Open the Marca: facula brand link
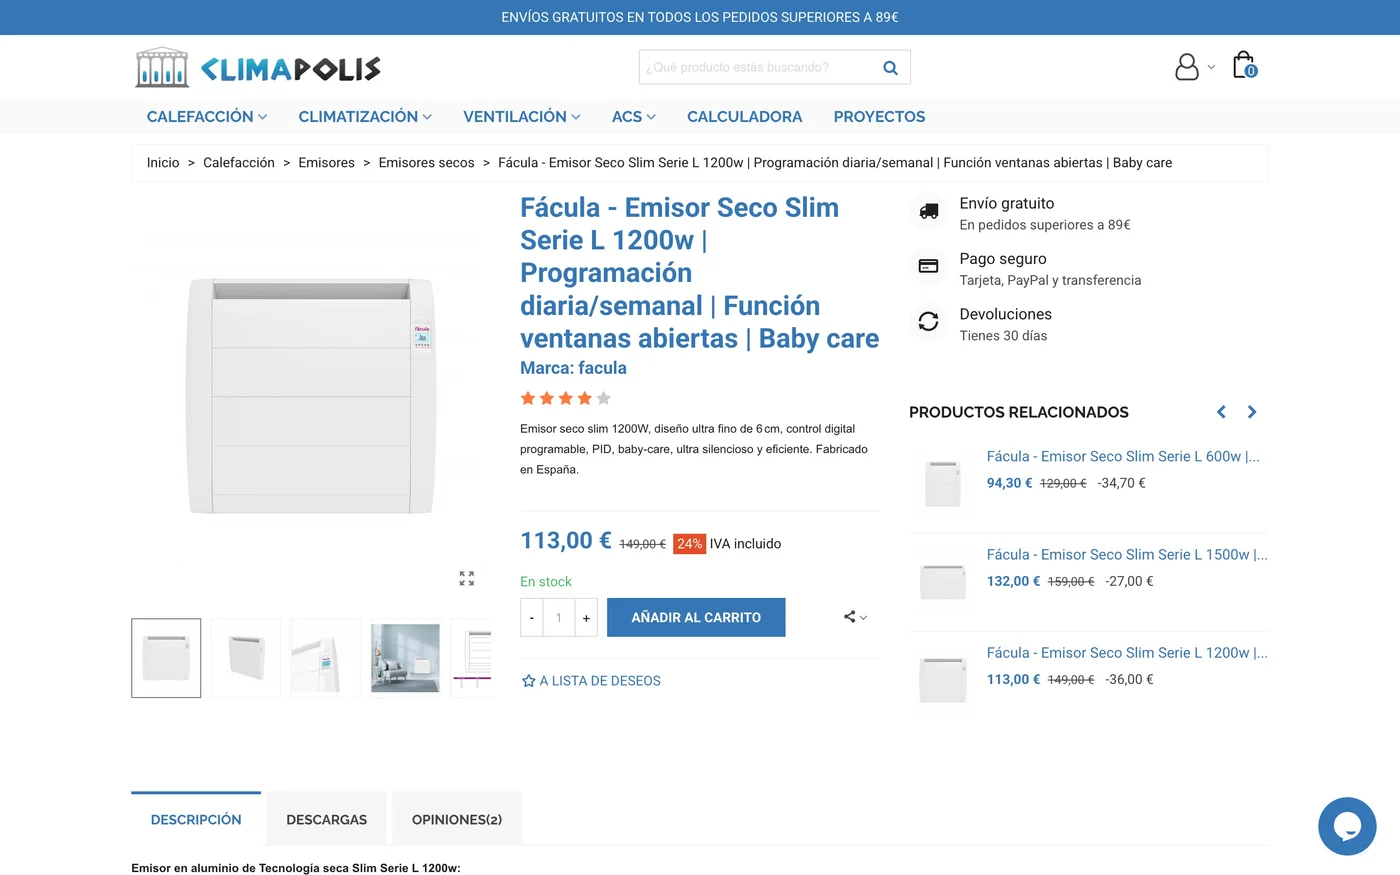The width and height of the screenshot is (1400, 875). click(x=573, y=368)
